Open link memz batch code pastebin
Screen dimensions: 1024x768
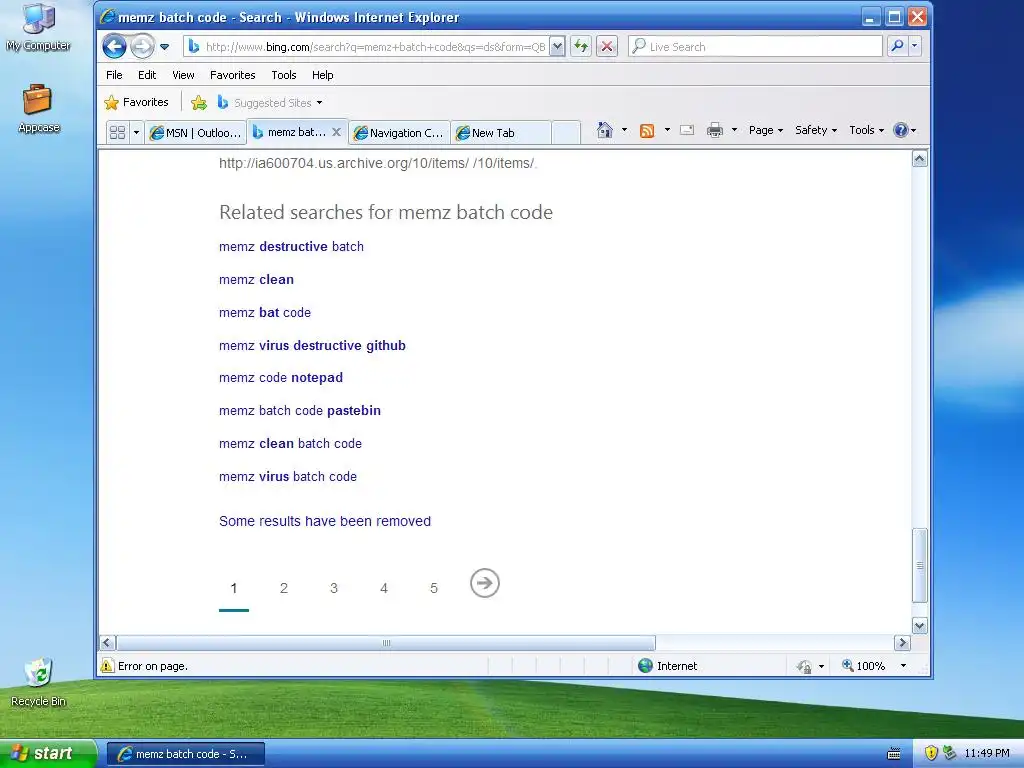pos(300,411)
